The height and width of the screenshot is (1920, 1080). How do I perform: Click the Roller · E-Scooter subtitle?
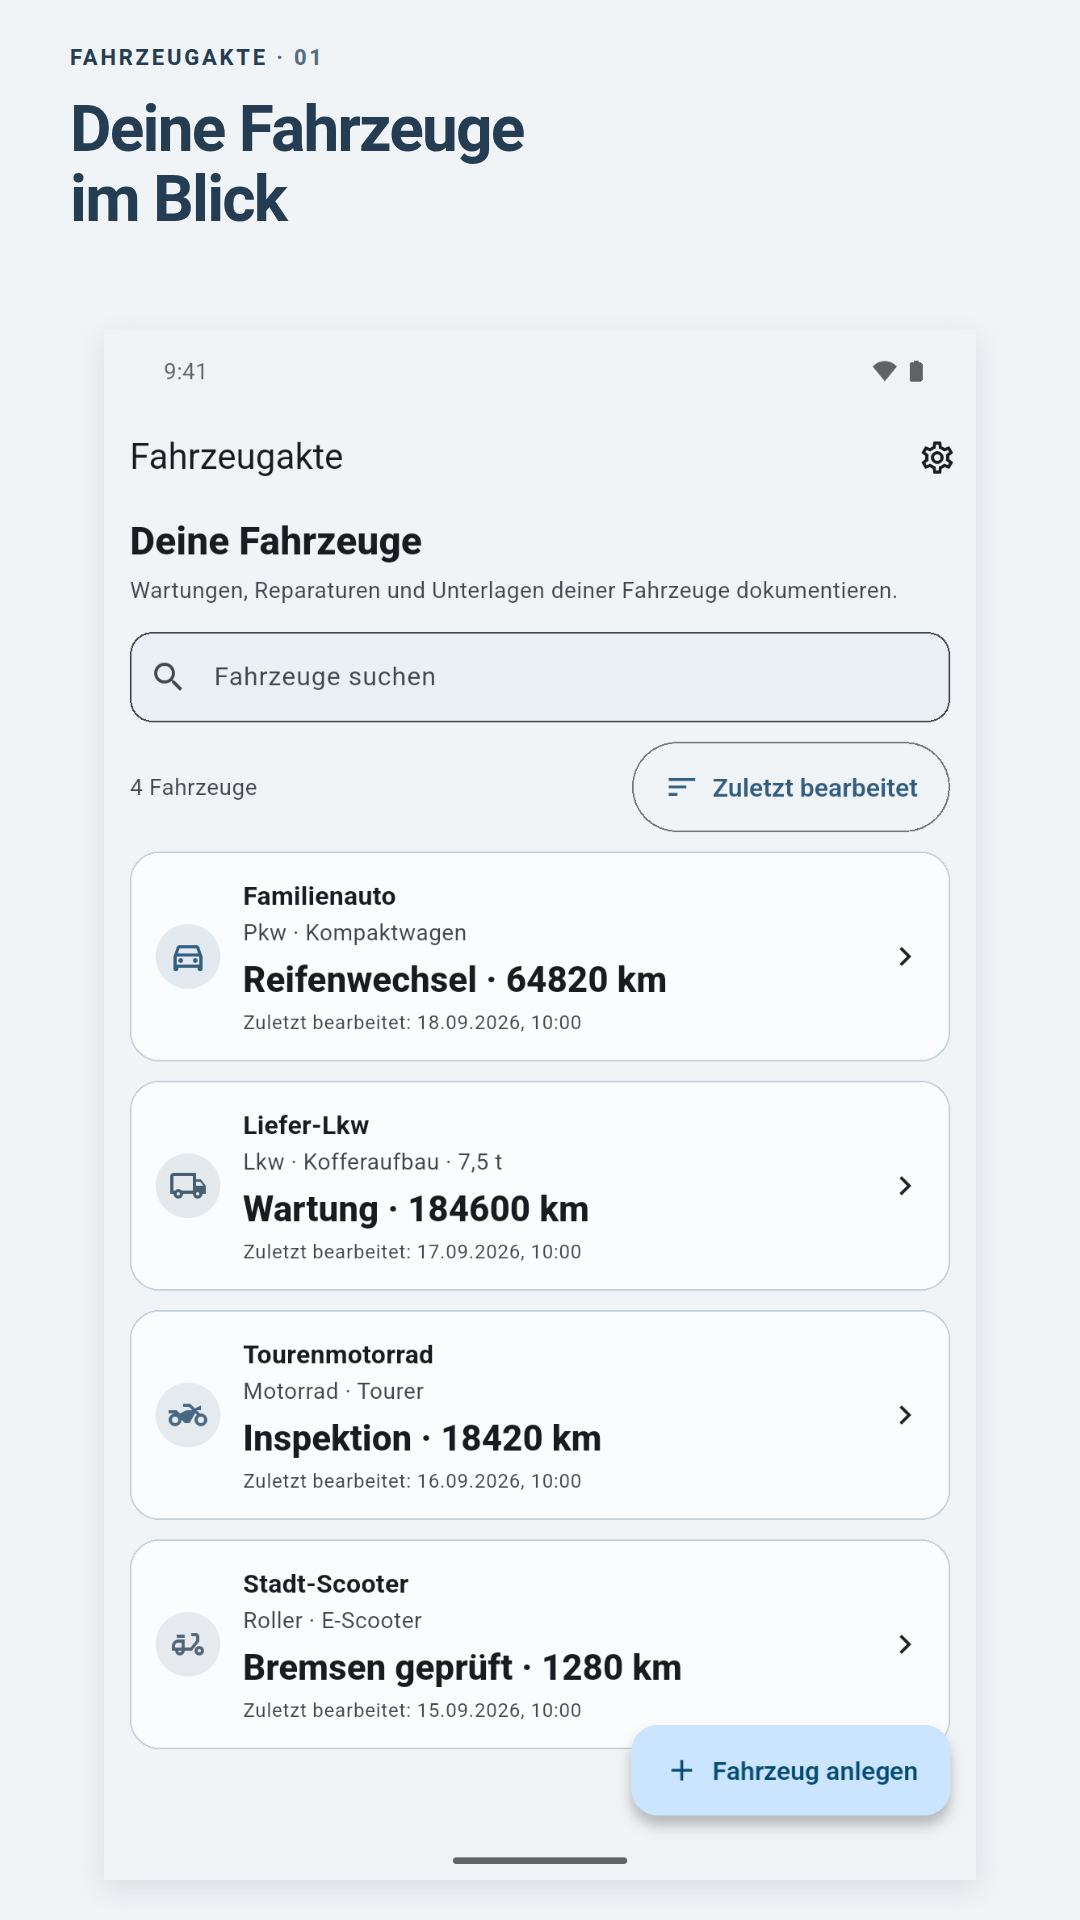[333, 1620]
